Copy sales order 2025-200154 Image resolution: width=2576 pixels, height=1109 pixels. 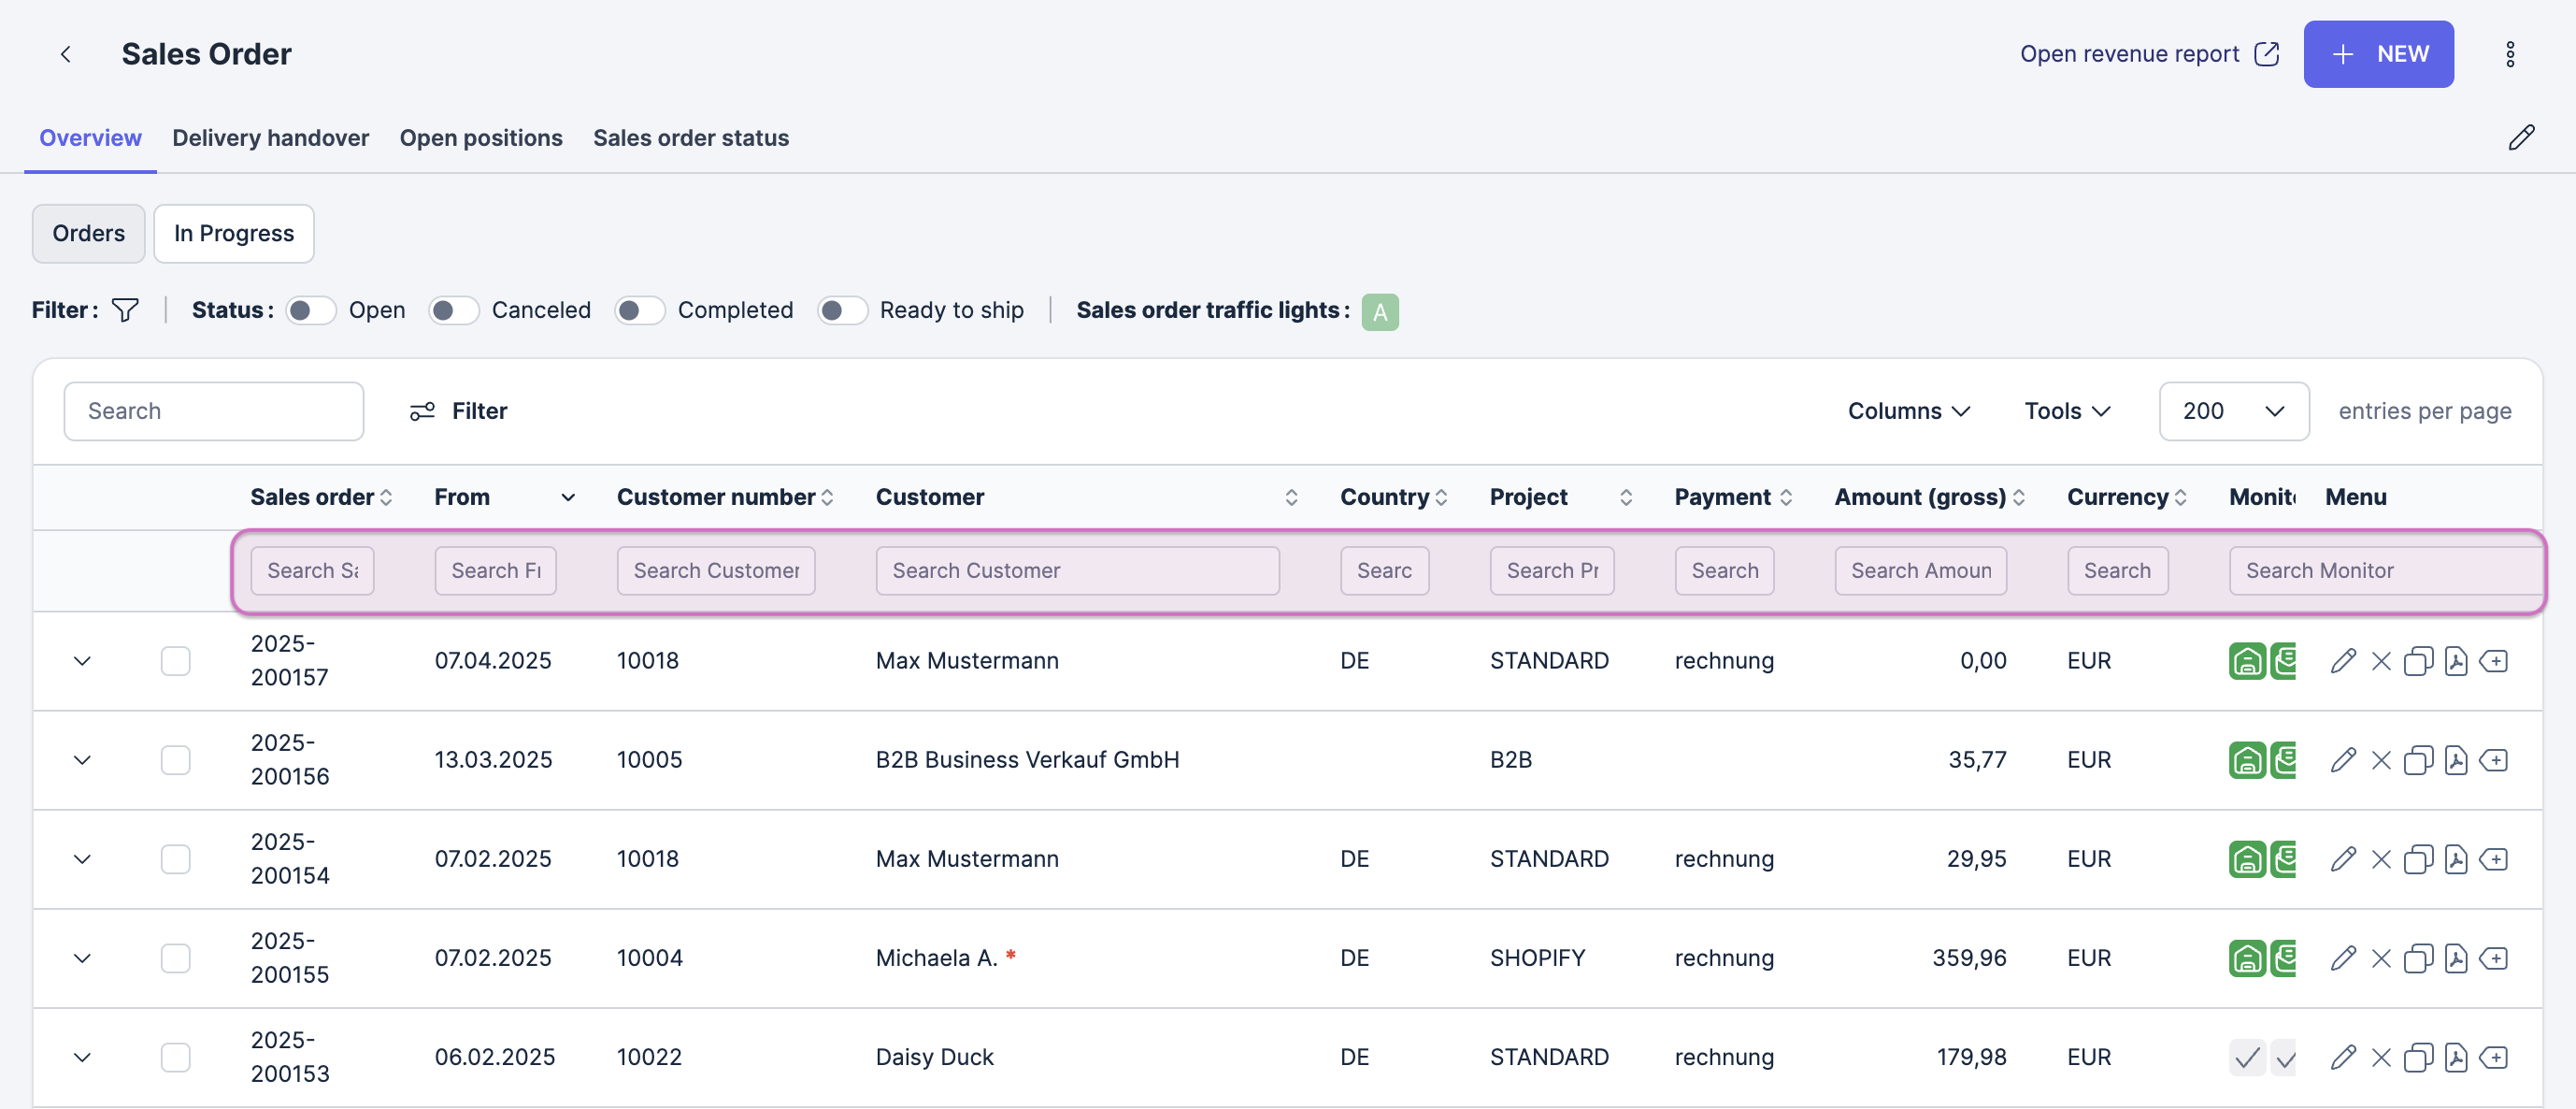pos(2418,859)
